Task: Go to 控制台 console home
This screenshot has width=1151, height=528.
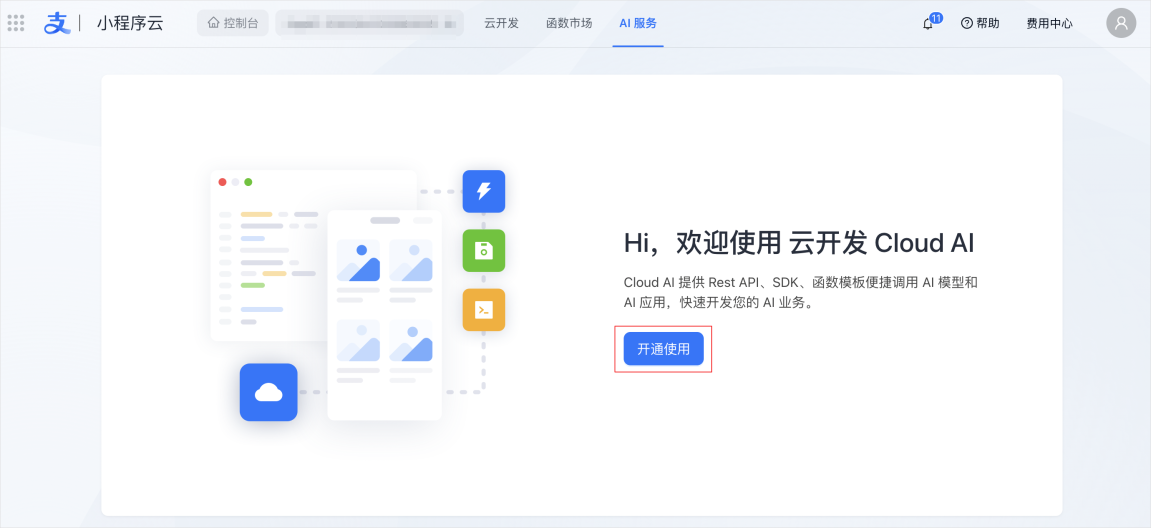Action: tap(233, 23)
